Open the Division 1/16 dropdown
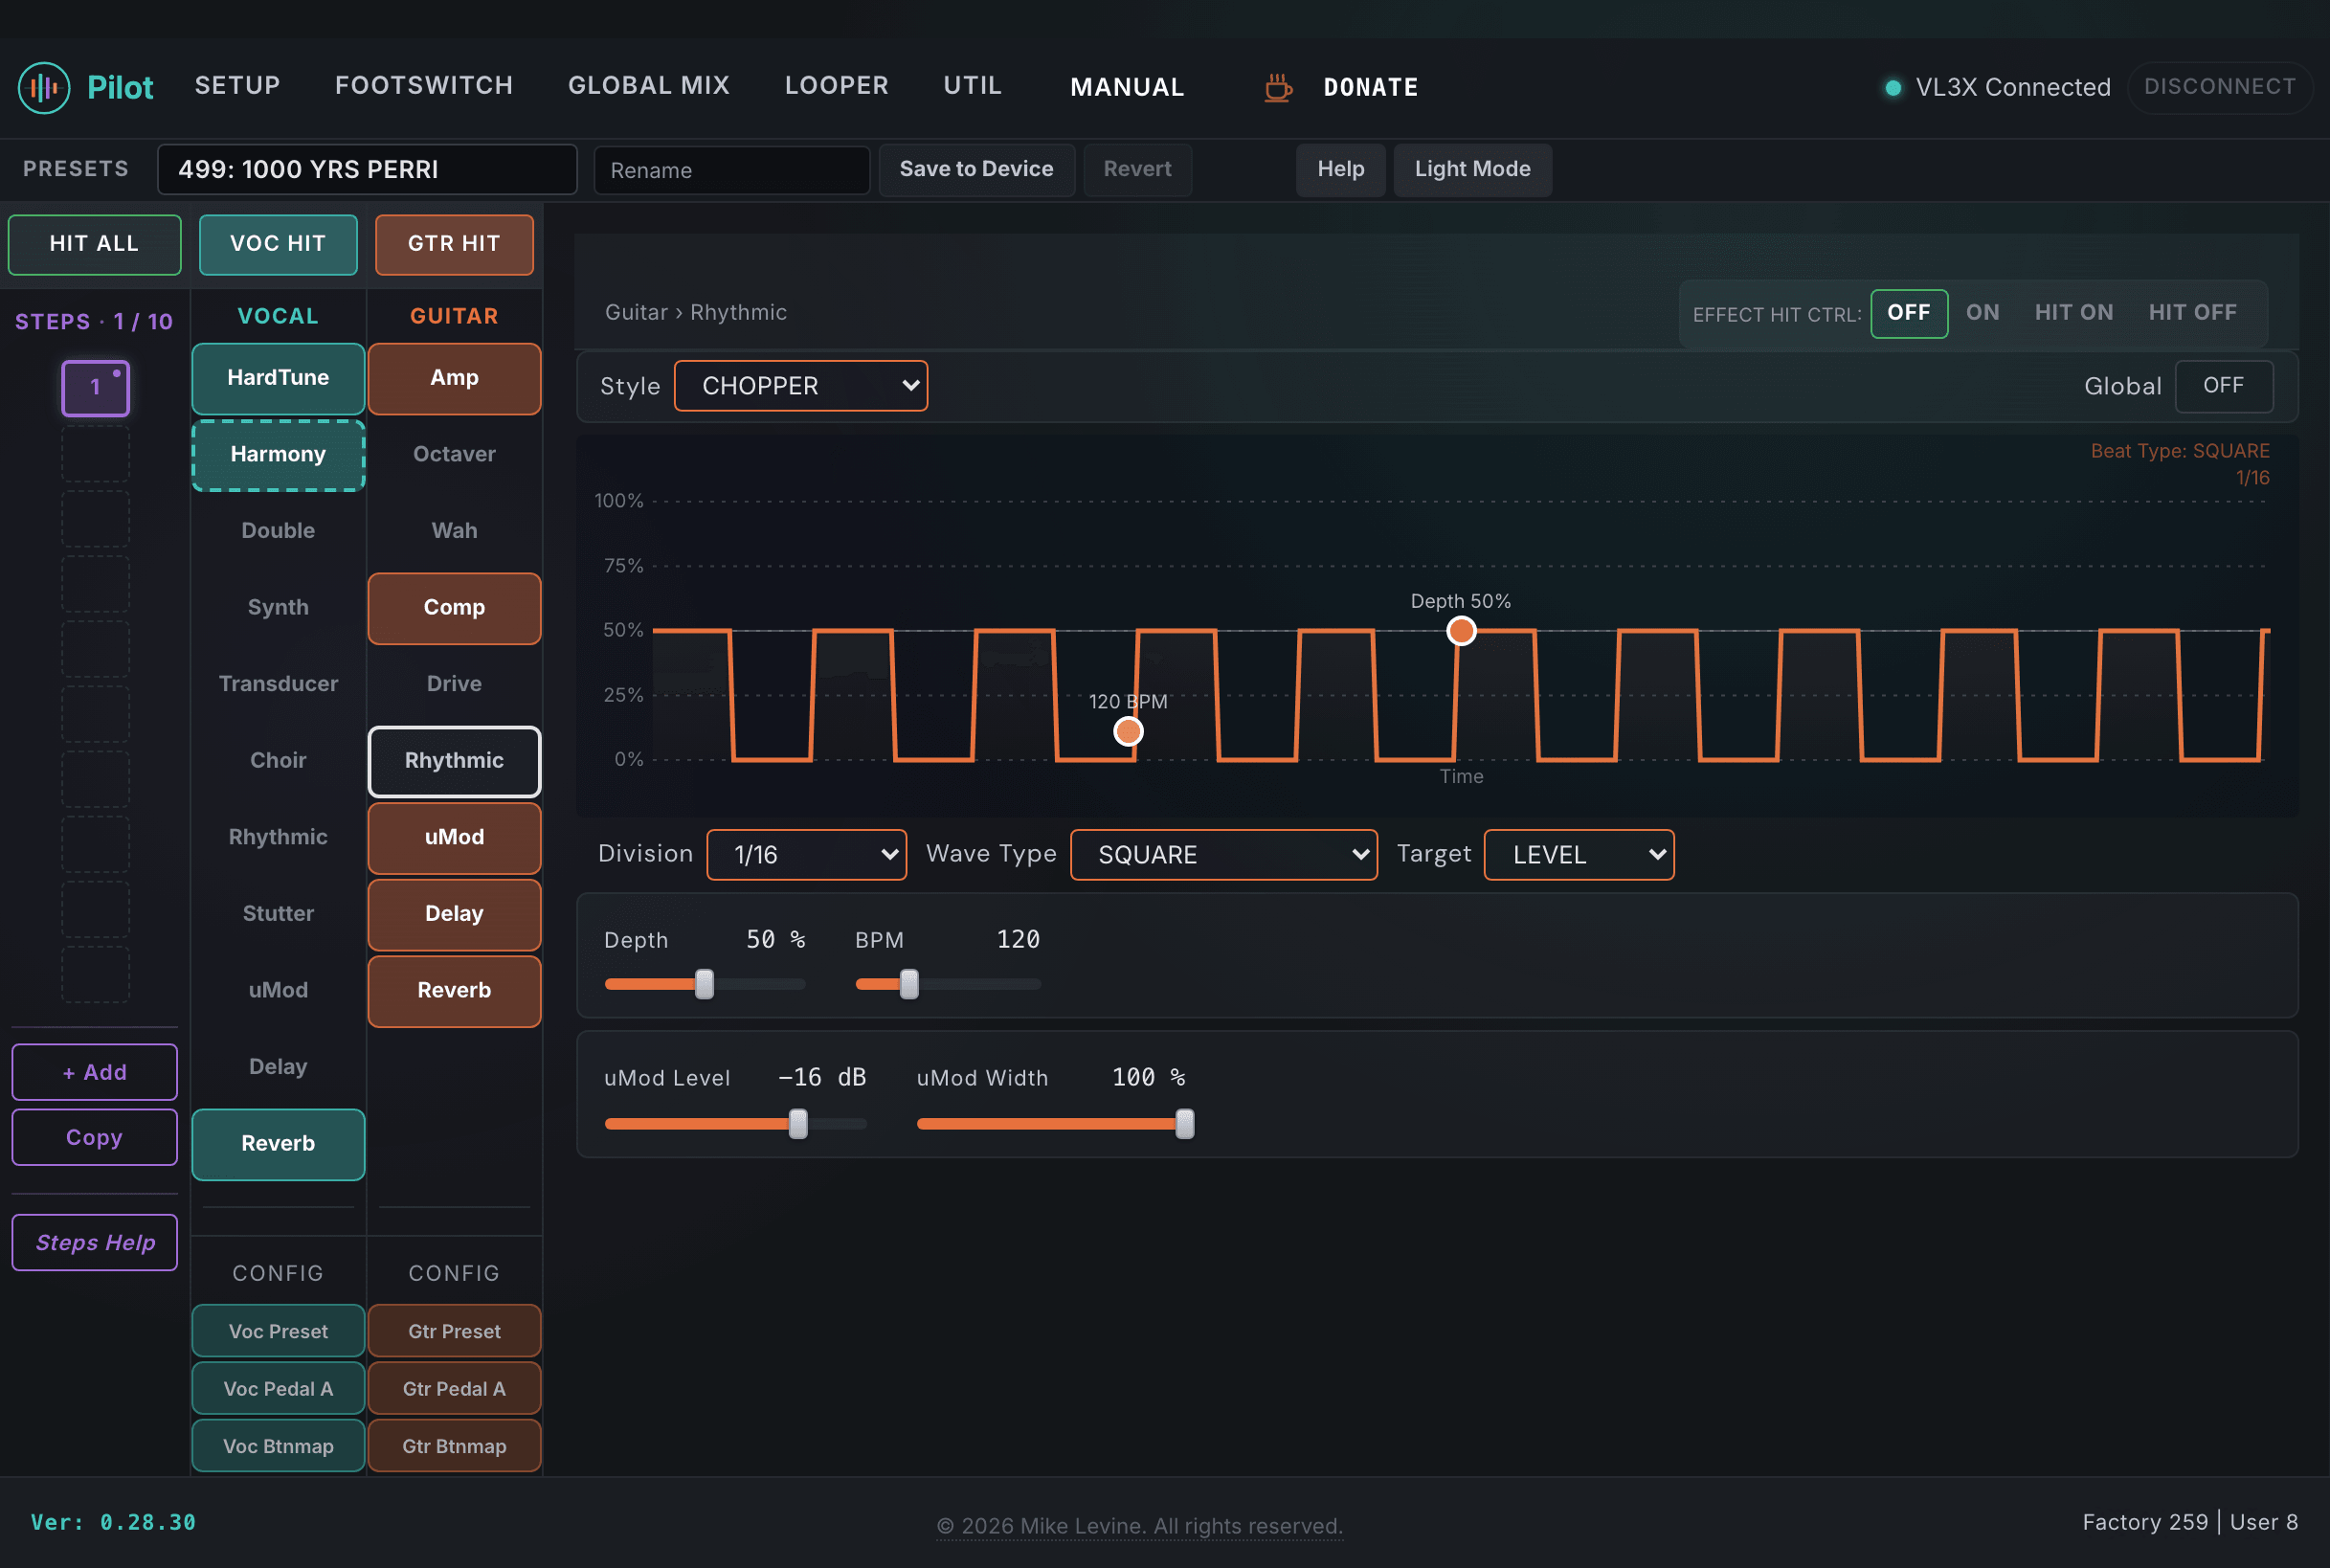Viewport: 2330px width, 1568px height. pos(806,855)
